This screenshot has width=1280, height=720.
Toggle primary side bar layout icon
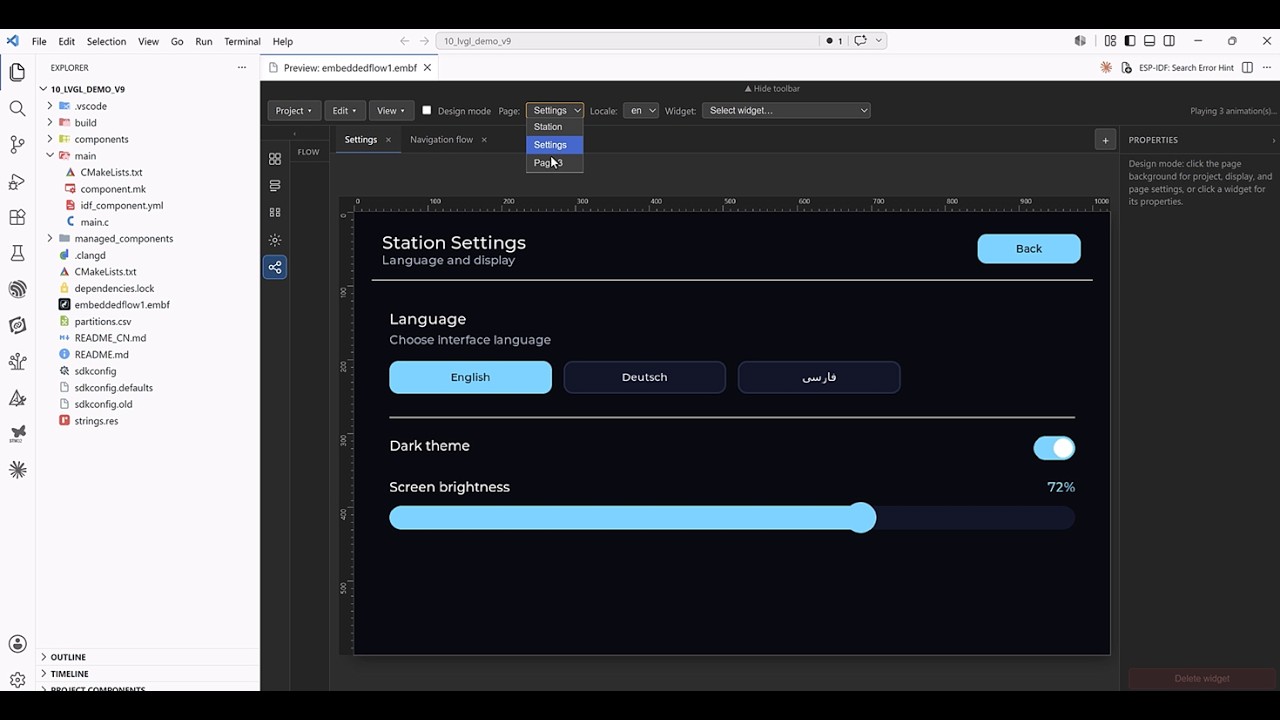(1130, 41)
